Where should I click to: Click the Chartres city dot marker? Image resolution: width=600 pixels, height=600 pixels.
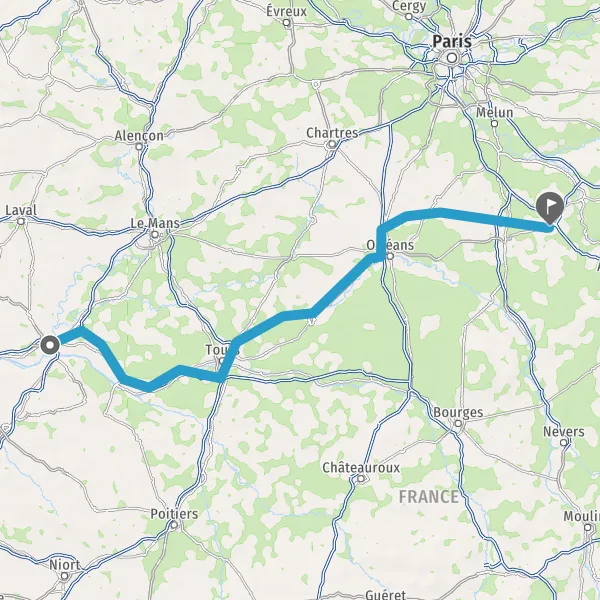[x=332, y=144]
